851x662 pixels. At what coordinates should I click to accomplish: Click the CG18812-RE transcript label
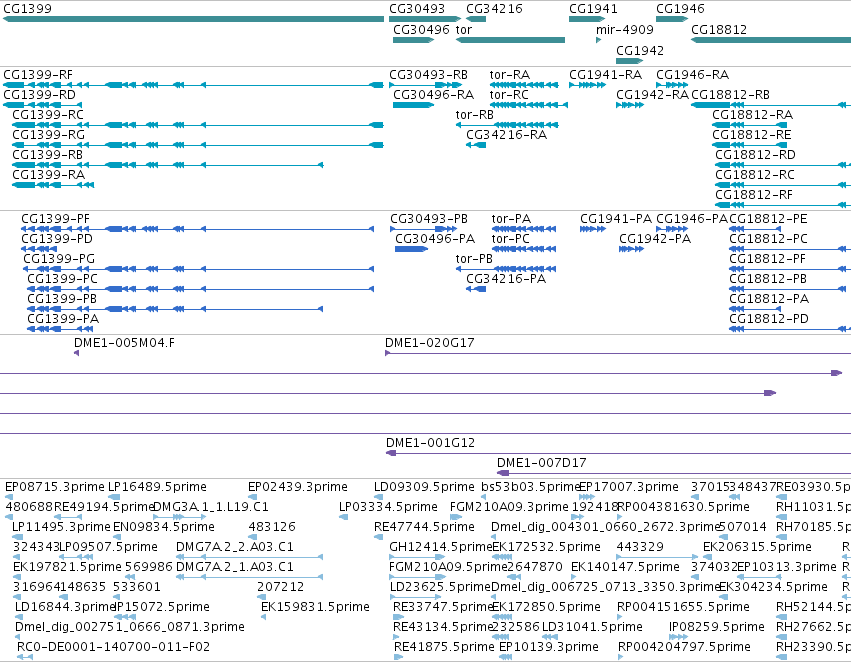[x=751, y=135]
